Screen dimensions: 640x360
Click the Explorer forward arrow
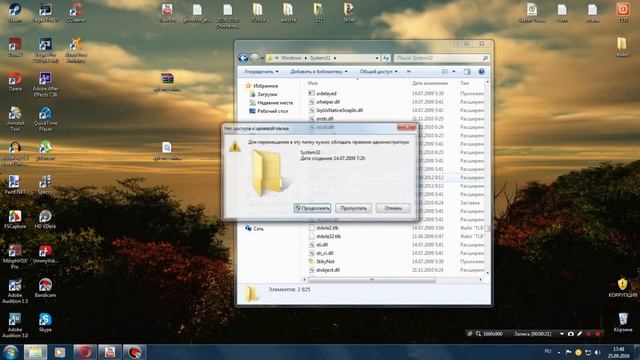[254, 58]
